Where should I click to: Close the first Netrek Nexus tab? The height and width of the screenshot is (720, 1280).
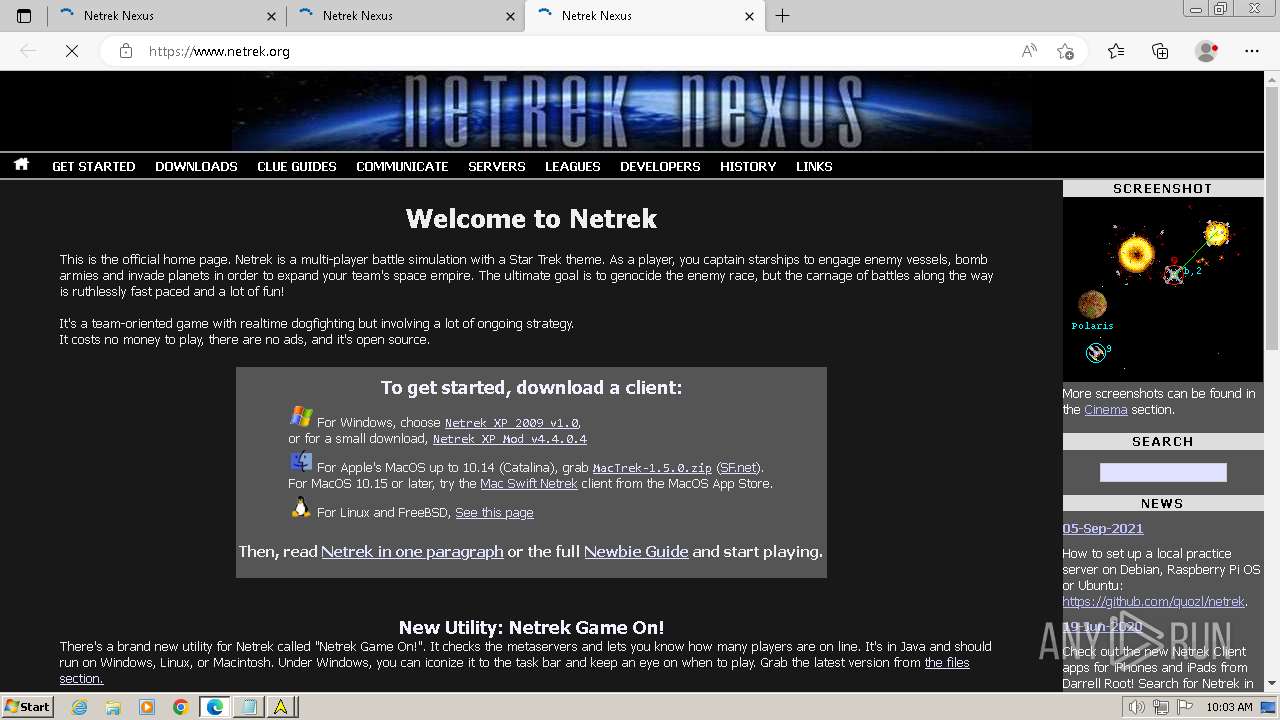point(272,16)
